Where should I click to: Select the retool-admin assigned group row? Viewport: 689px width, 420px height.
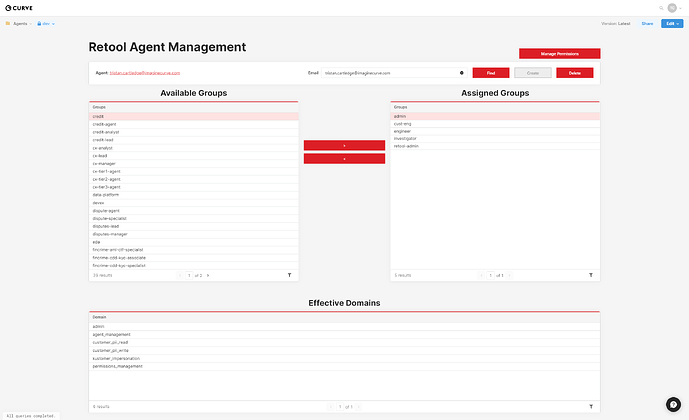click(x=495, y=146)
